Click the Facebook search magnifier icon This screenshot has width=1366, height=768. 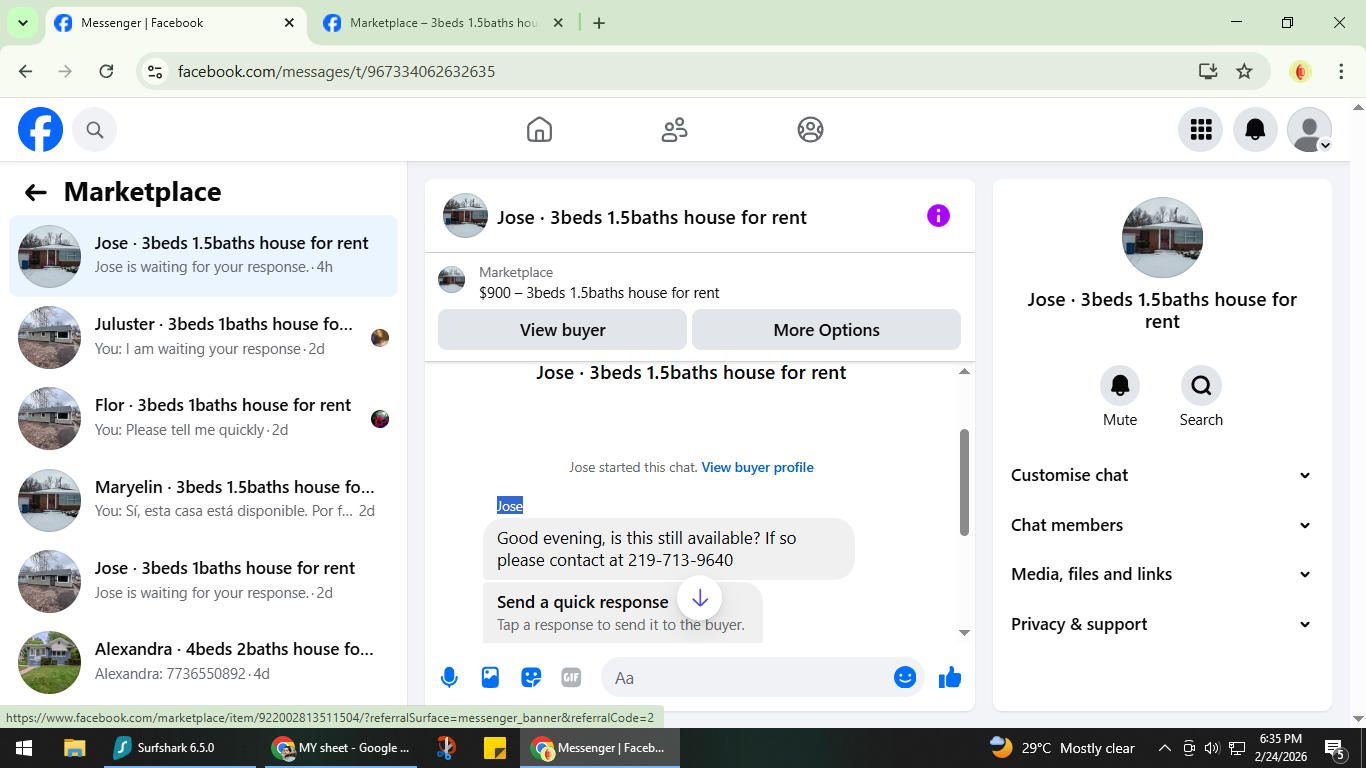pos(95,130)
